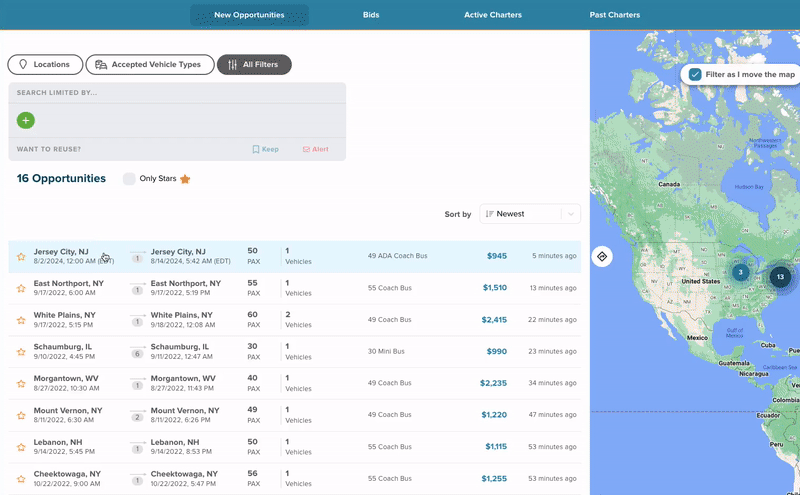Click 5 minutes ago timestamp

coord(554,256)
